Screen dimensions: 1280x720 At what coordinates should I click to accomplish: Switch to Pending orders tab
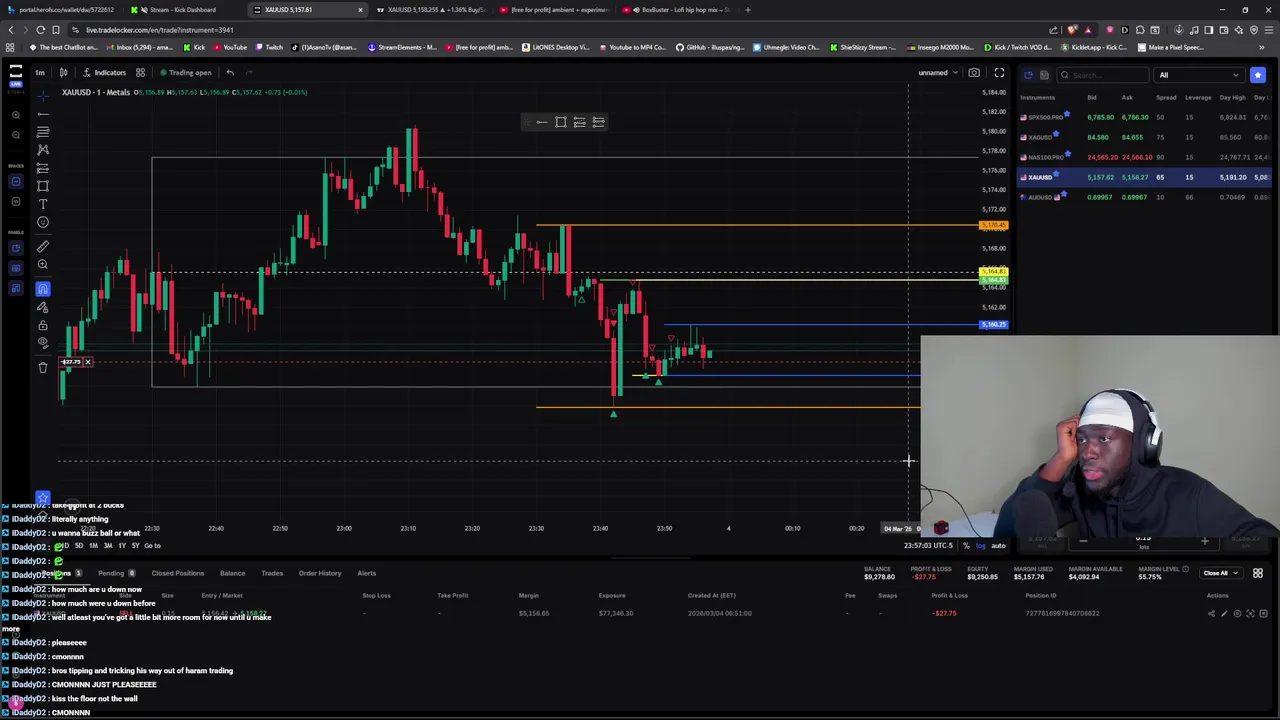(115, 573)
